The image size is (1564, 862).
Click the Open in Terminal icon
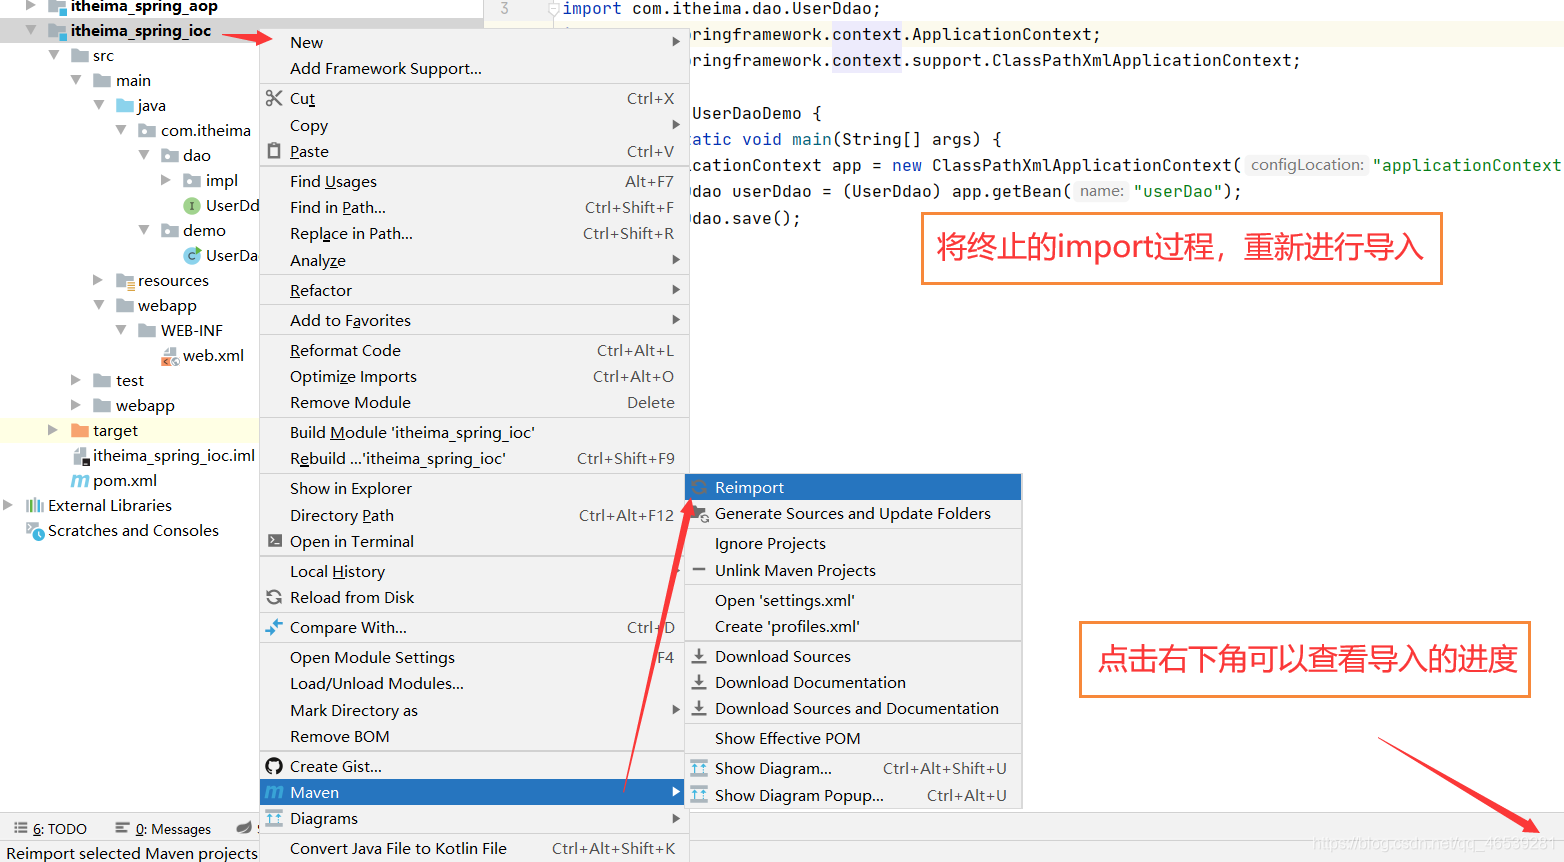click(x=274, y=541)
